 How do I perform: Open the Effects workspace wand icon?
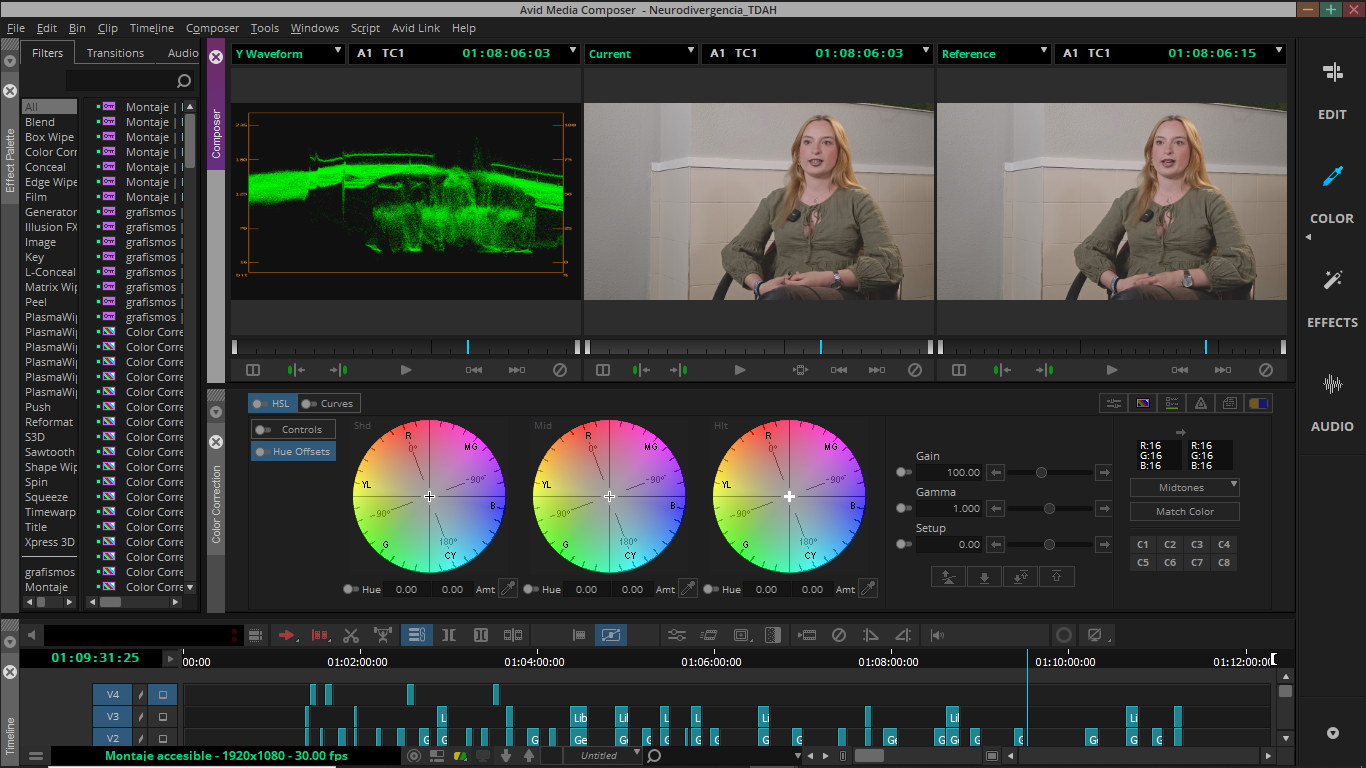[1332, 280]
